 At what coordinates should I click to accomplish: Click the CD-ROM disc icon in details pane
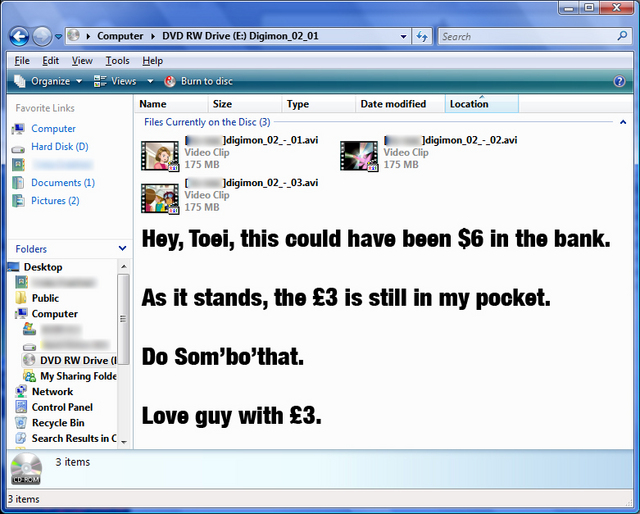point(26,469)
